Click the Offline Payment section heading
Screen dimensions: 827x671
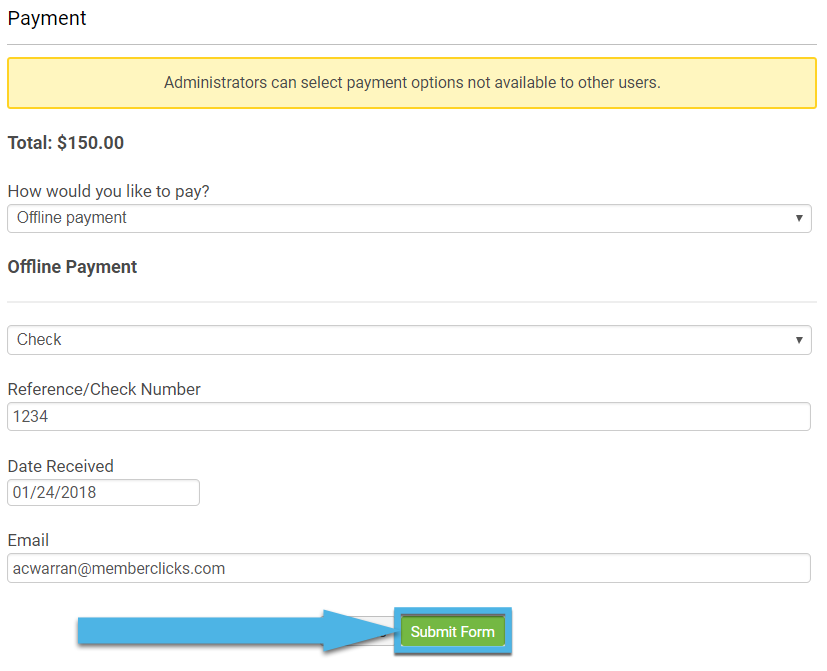tap(72, 267)
